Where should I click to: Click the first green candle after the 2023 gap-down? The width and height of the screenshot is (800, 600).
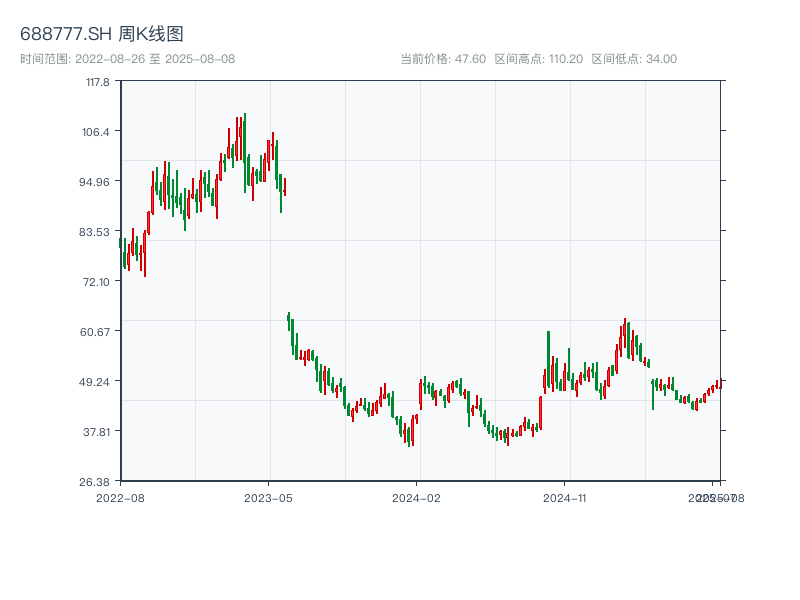289,320
